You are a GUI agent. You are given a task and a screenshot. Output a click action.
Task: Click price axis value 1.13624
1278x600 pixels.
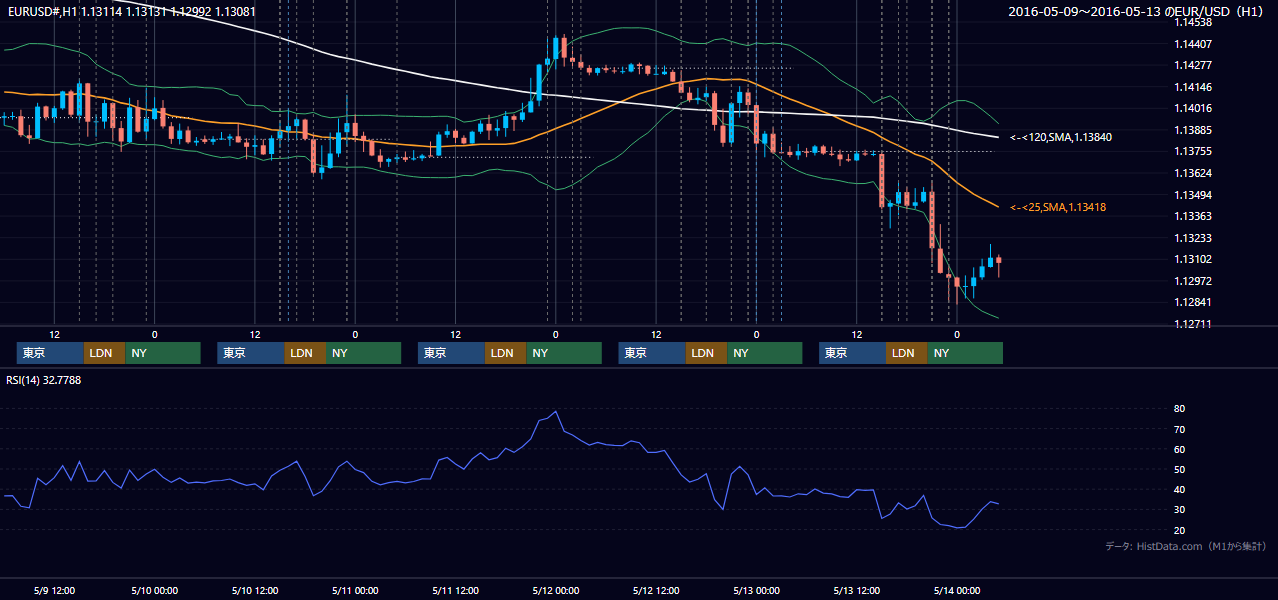1194,173
